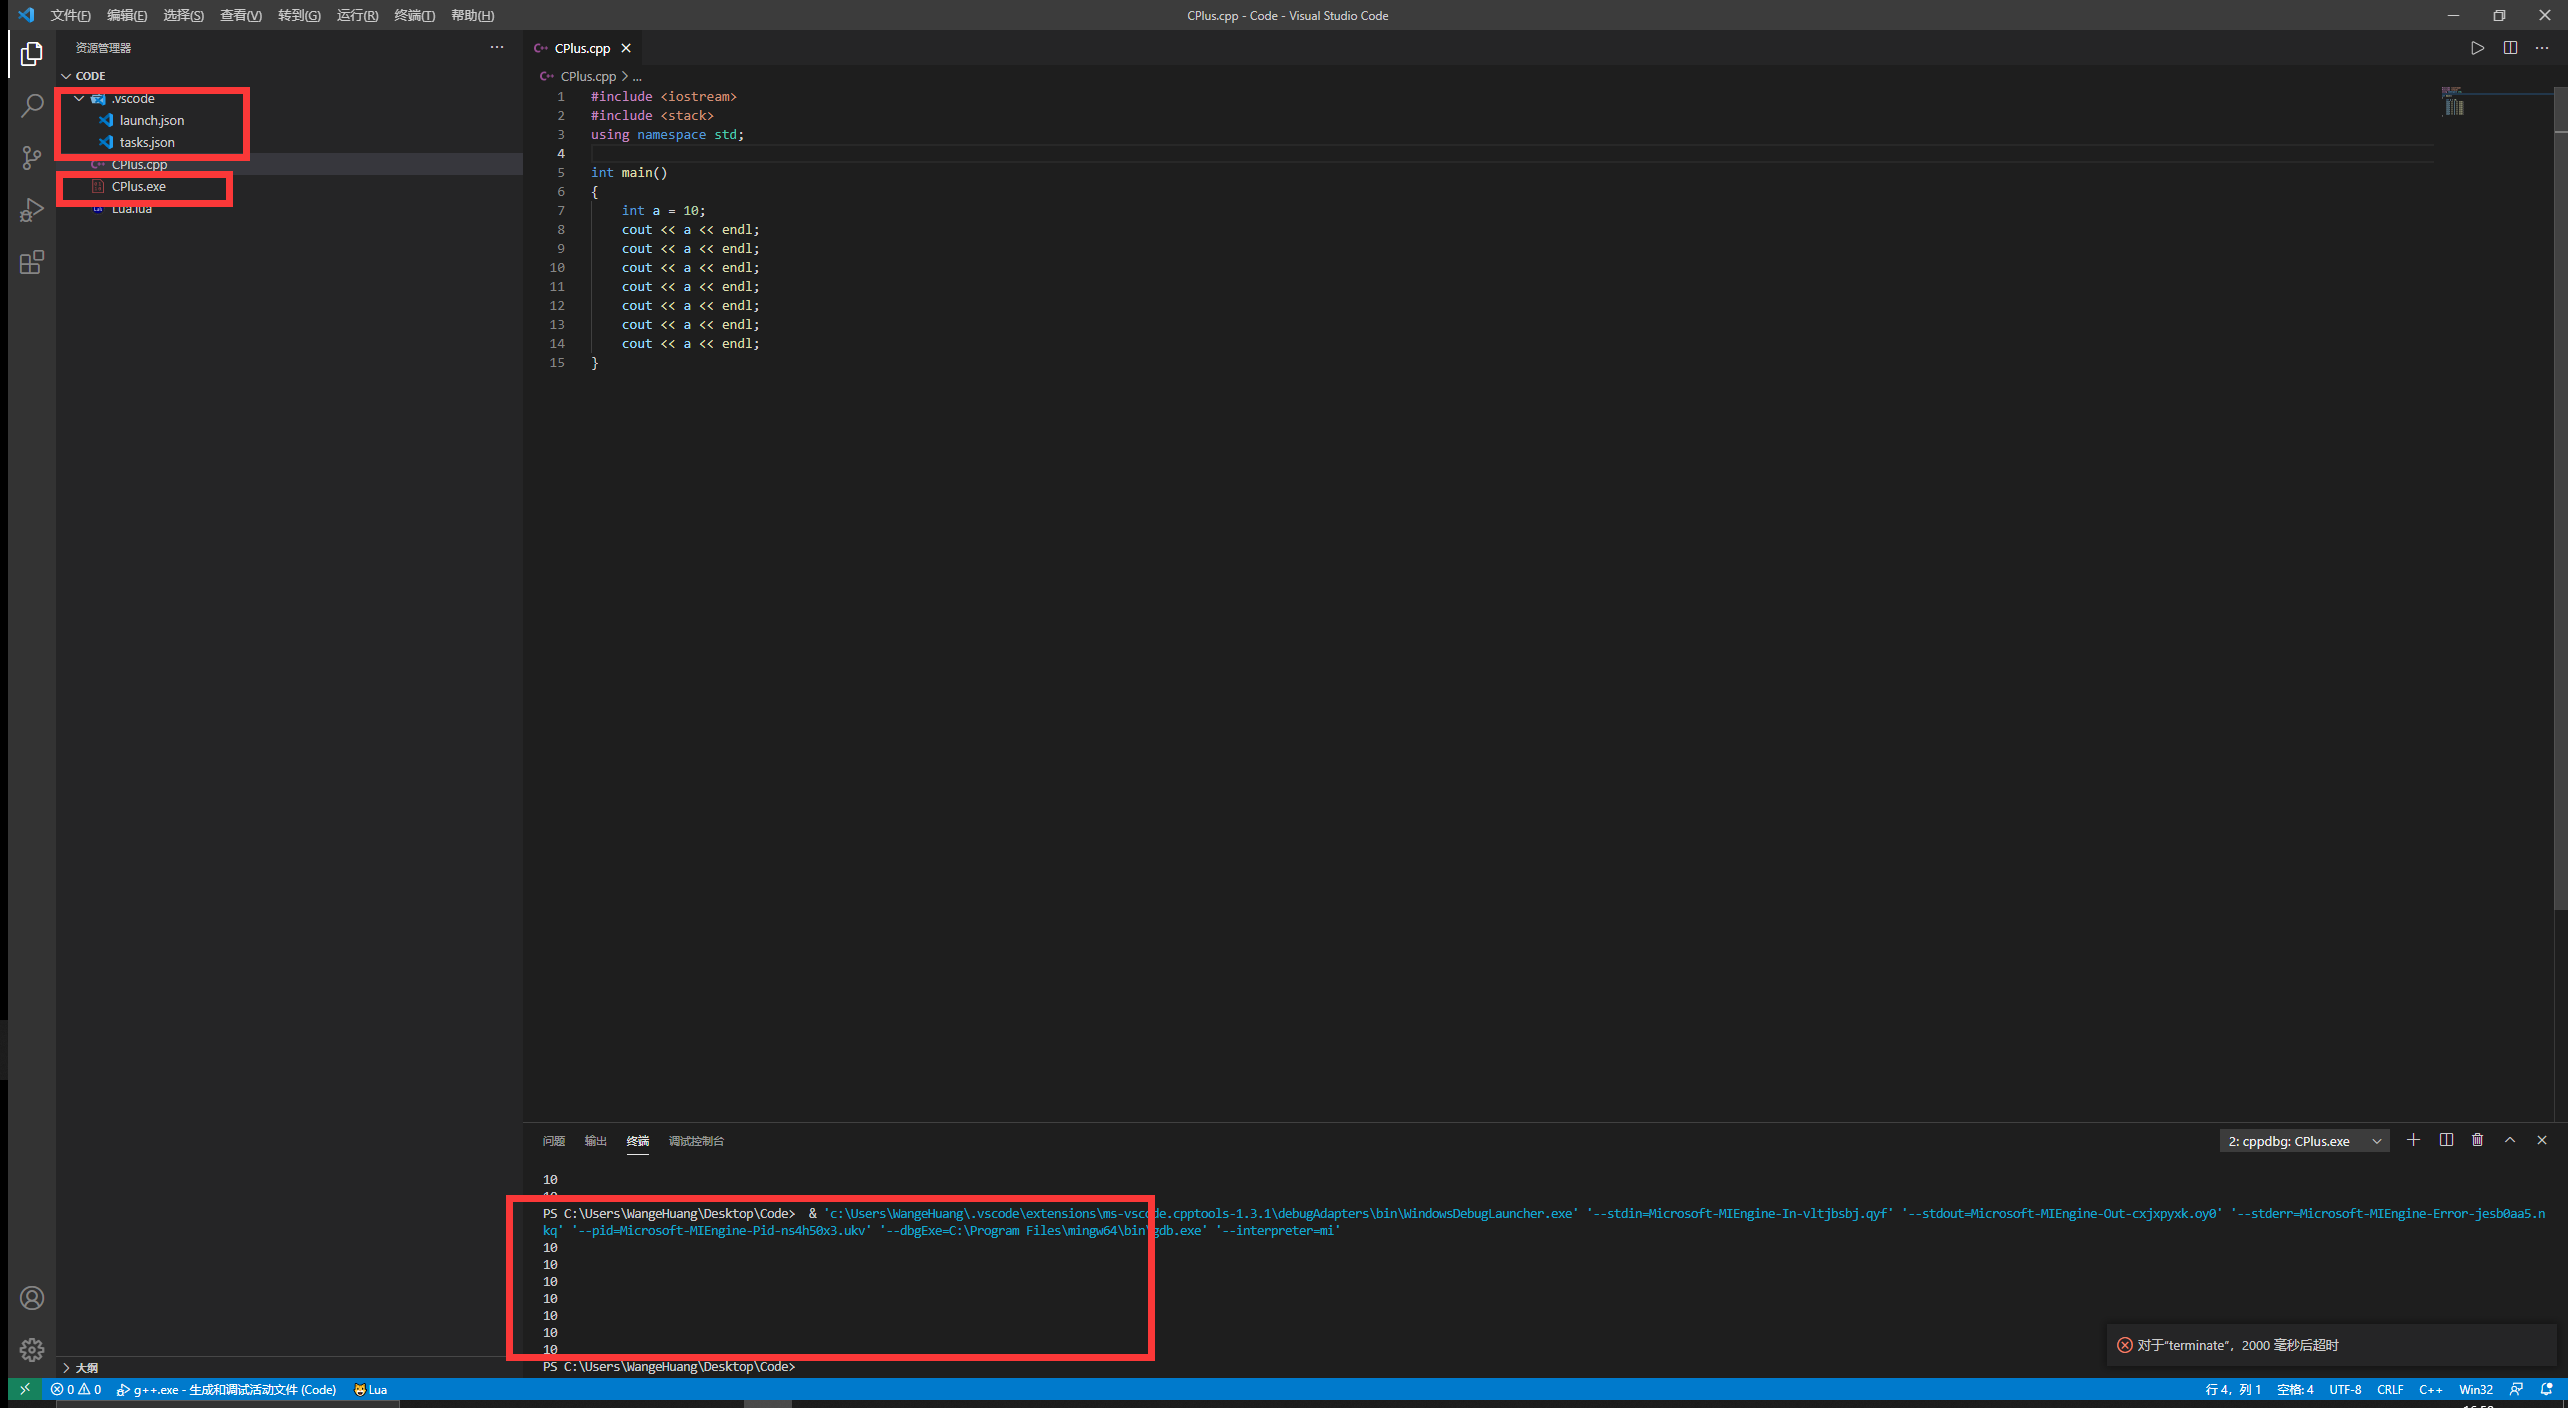Open the Manage gear settings icon
The height and width of the screenshot is (1408, 2568).
click(32, 1350)
